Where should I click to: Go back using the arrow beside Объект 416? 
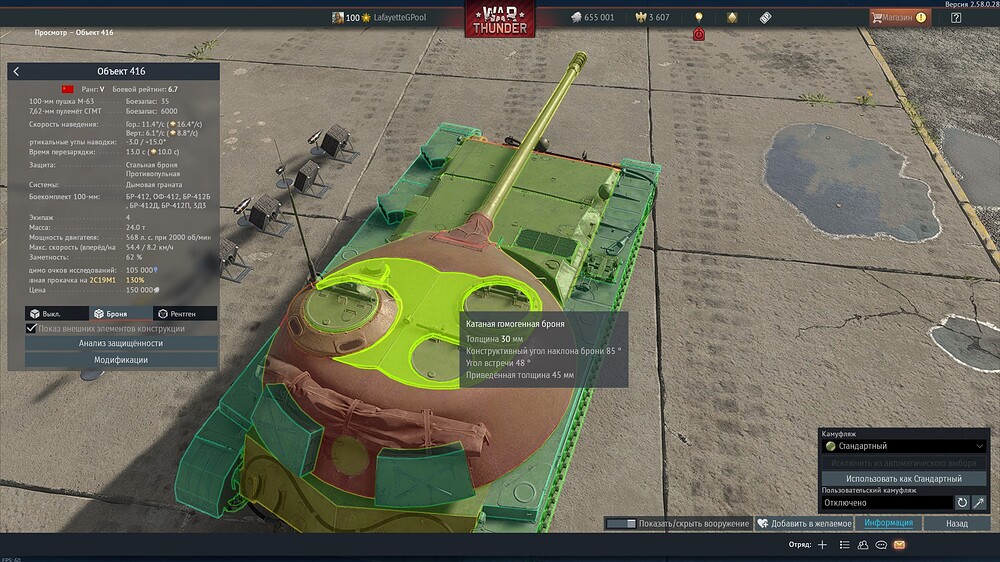coord(17,71)
